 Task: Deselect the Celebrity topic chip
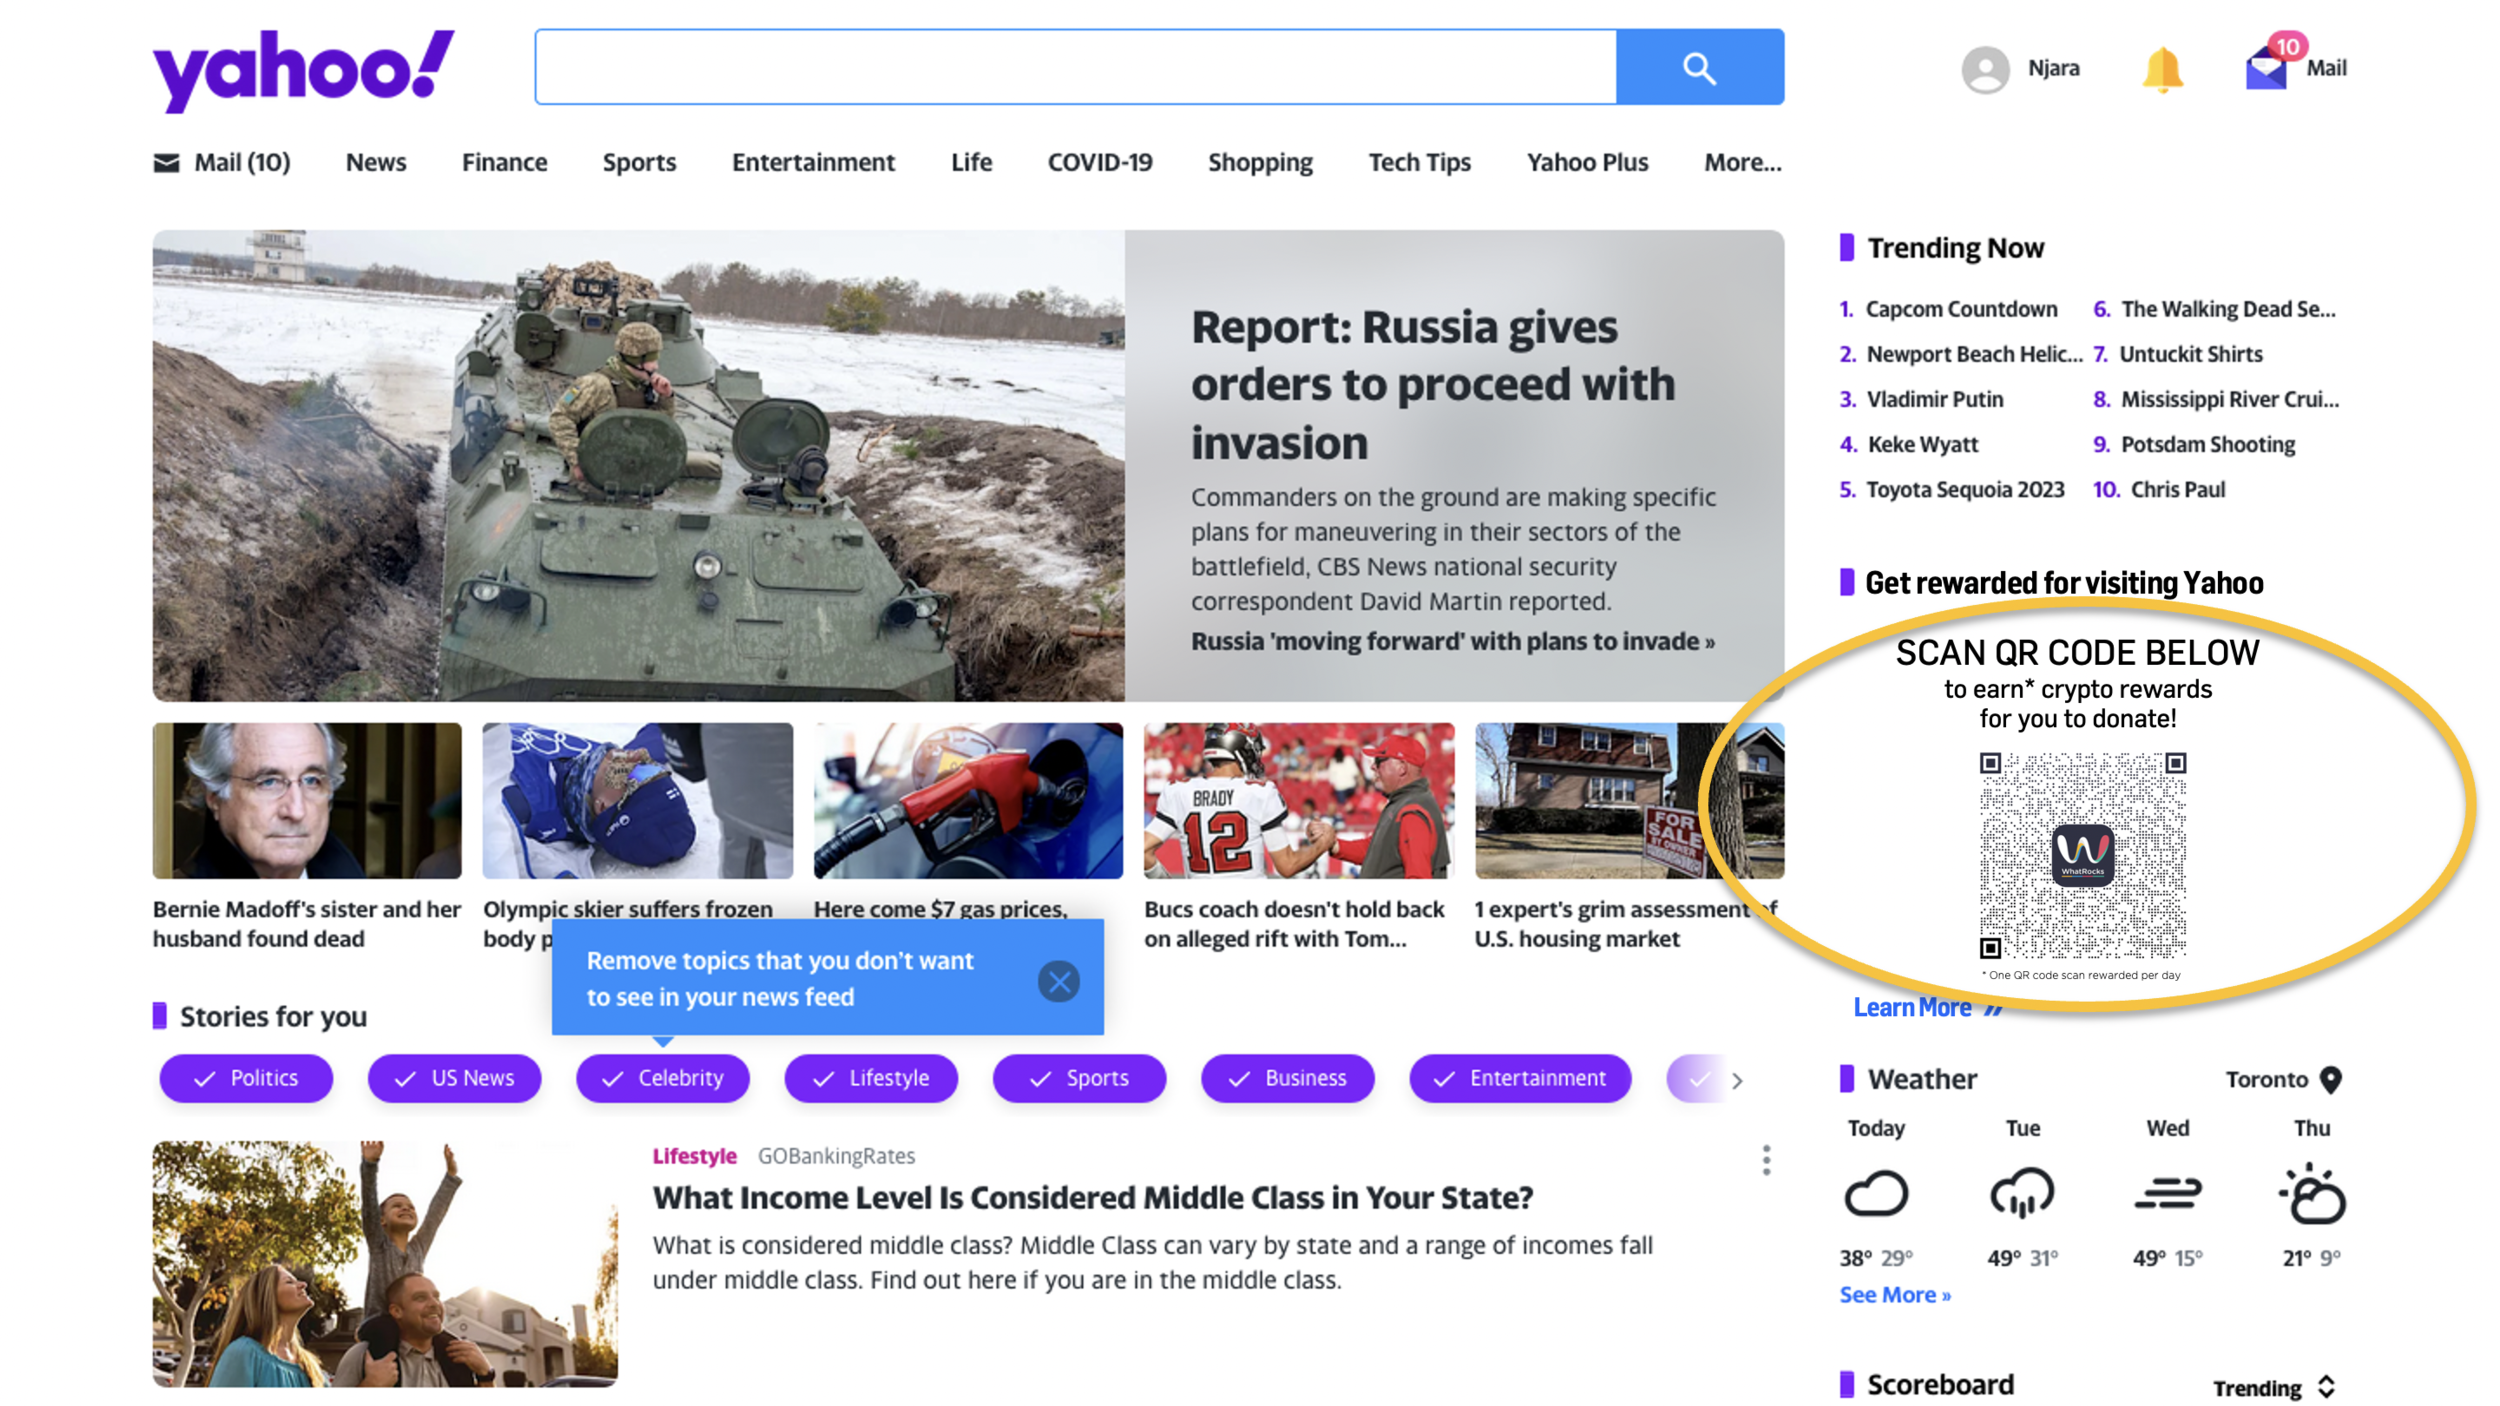662,1078
